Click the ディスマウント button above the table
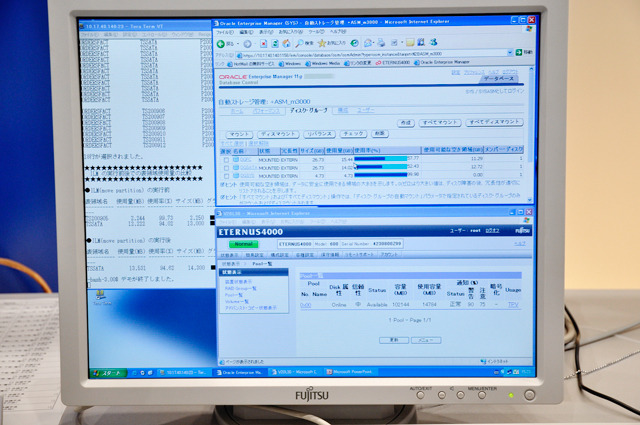Viewport: 640px width, 425px height. pyautogui.click(x=278, y=134)
